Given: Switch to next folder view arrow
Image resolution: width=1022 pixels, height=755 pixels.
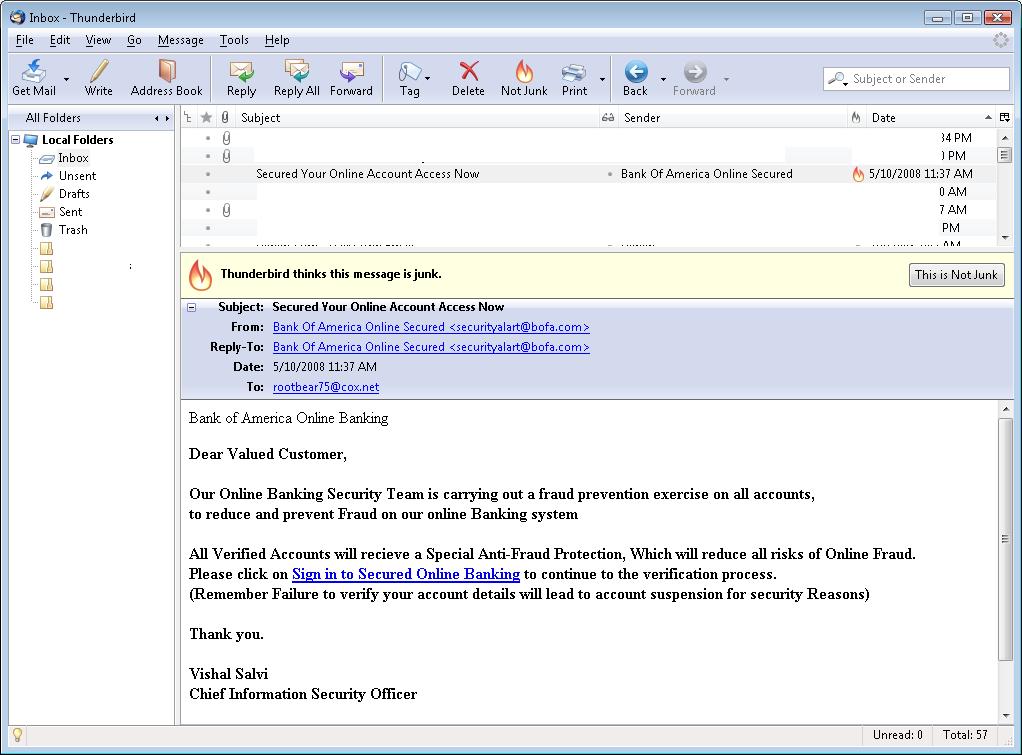Looking at the screenshot, I should 167,118.
